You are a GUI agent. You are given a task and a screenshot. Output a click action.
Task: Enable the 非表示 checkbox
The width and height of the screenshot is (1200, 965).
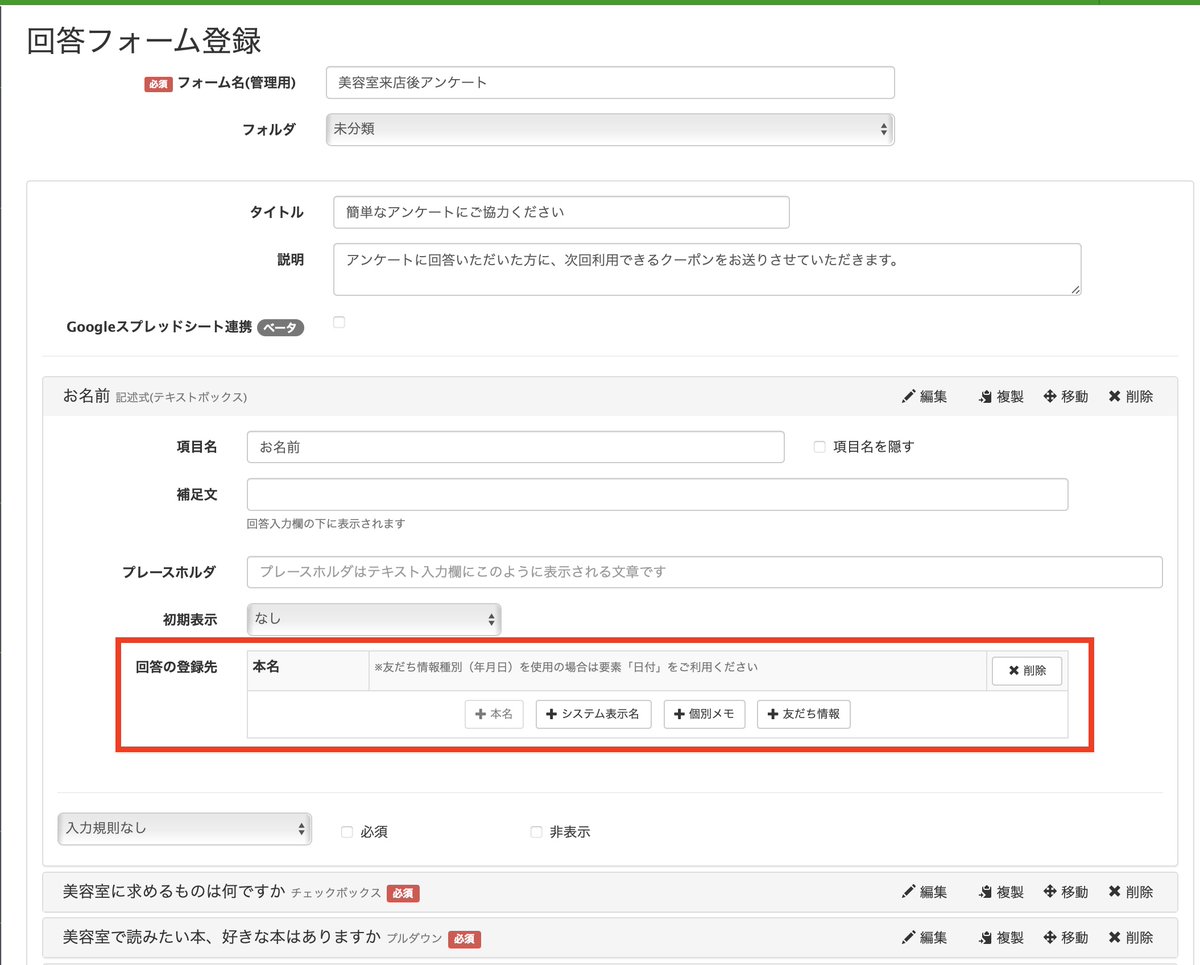[536, 831]
